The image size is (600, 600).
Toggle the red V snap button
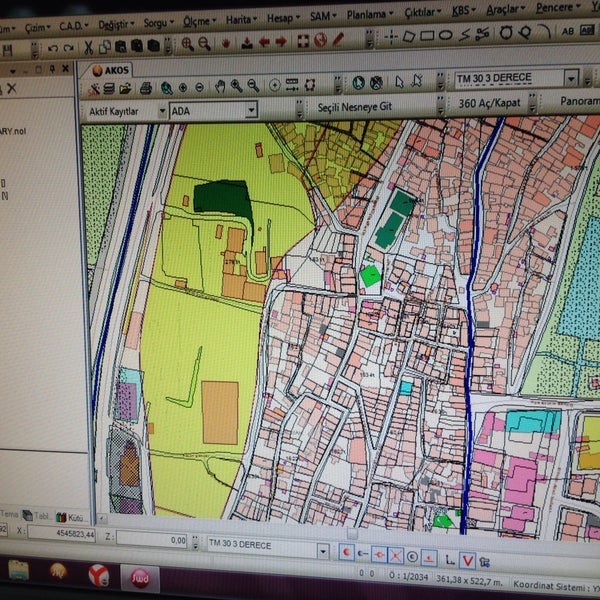[467, 561]
